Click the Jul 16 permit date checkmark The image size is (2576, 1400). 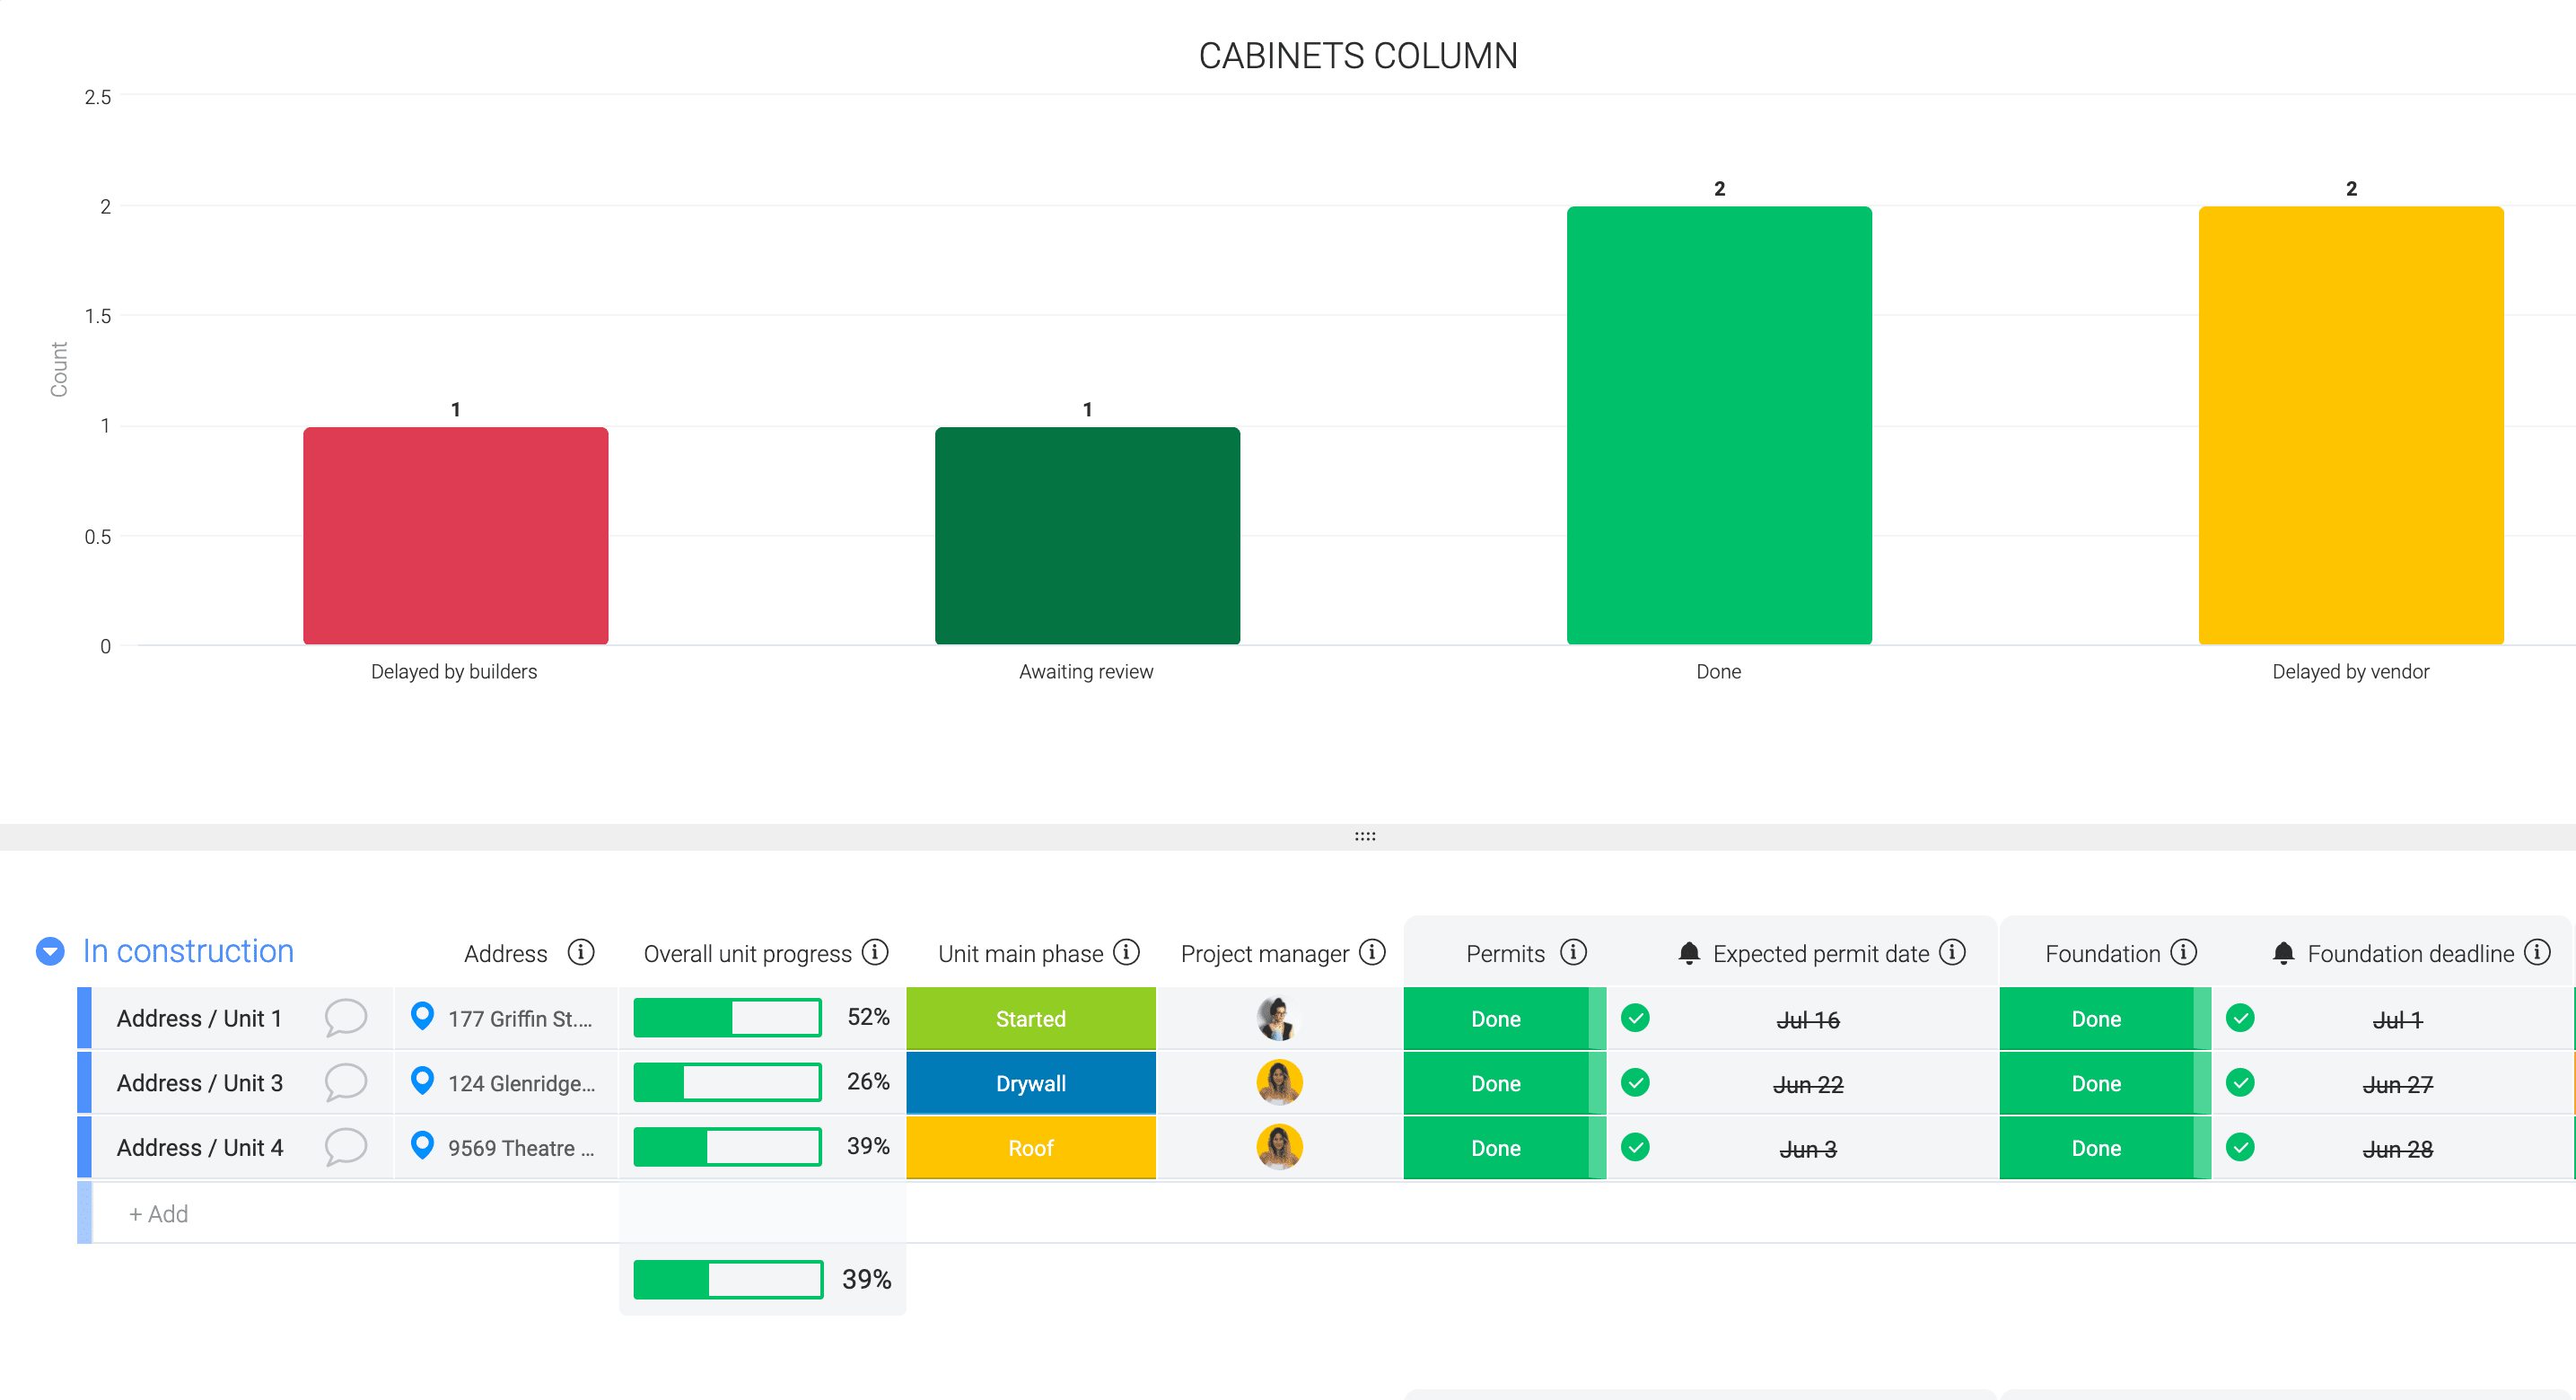tap(1636, 1018)
